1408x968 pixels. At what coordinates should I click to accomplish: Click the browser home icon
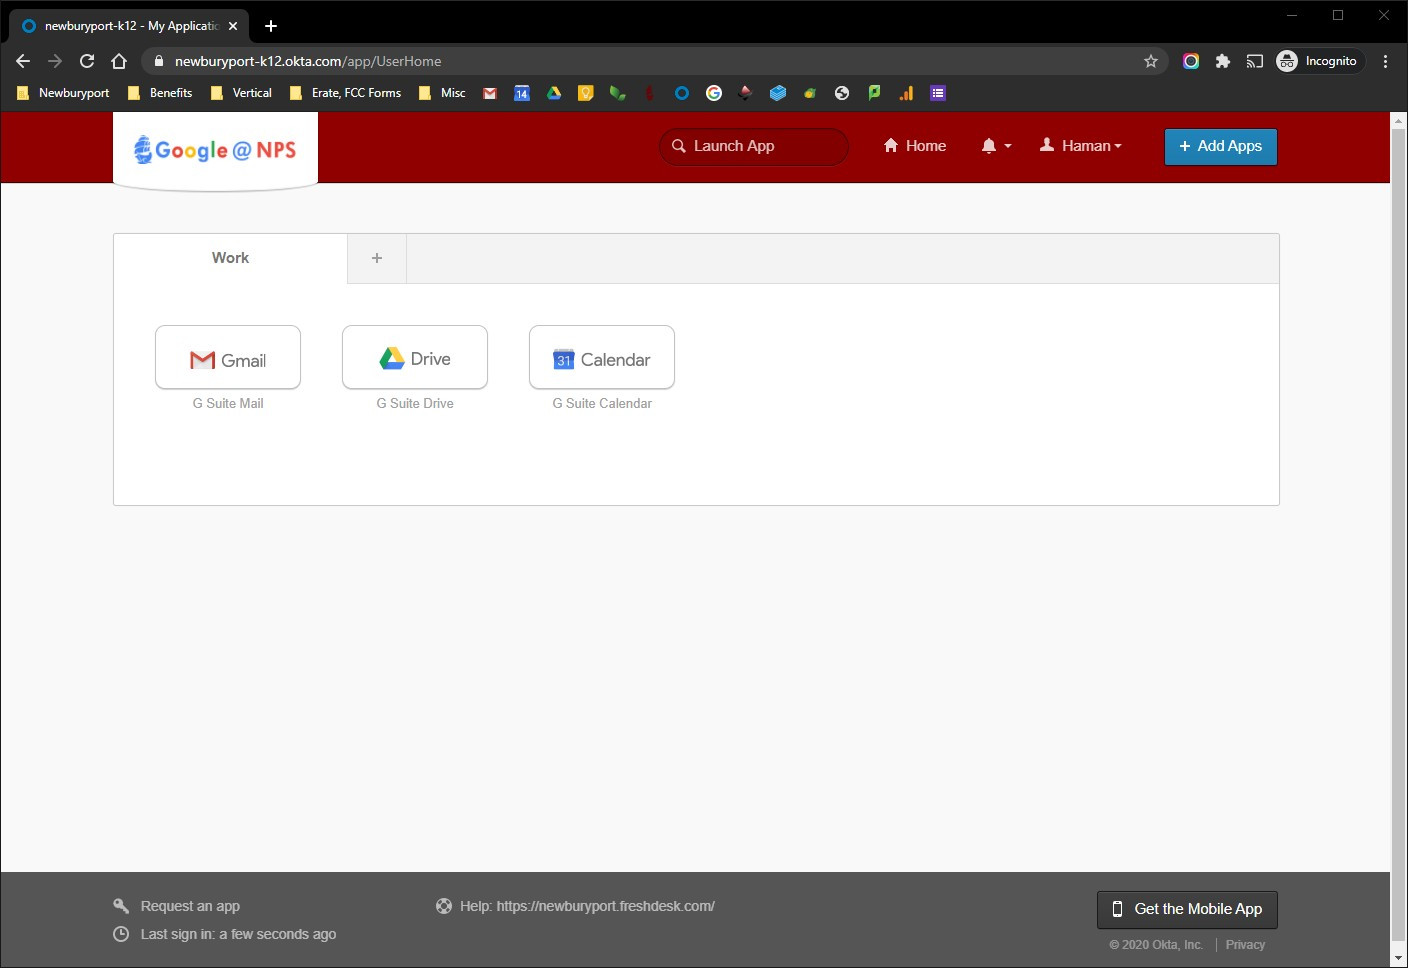click(x=119, y=61)
